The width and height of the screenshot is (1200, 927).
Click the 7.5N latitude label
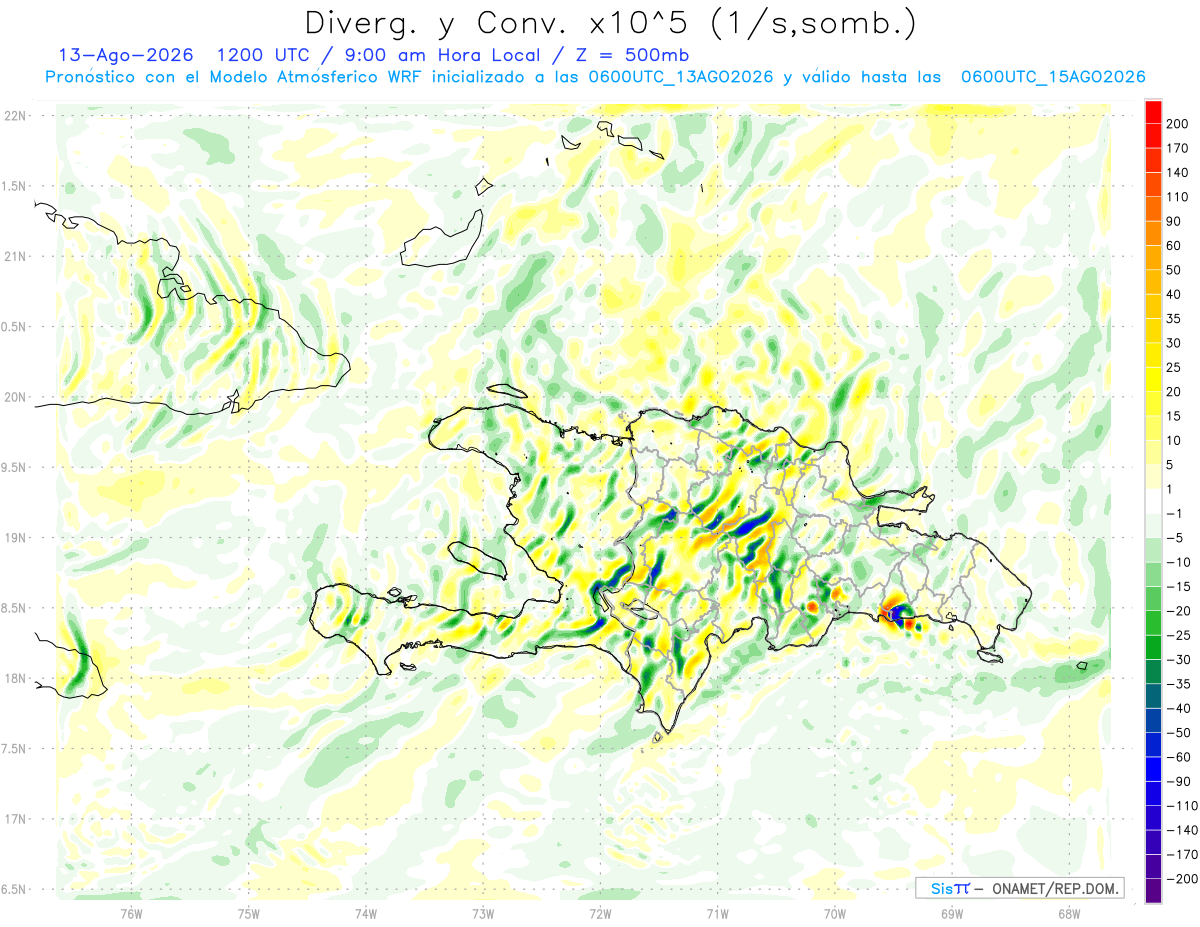coord(15,748)
